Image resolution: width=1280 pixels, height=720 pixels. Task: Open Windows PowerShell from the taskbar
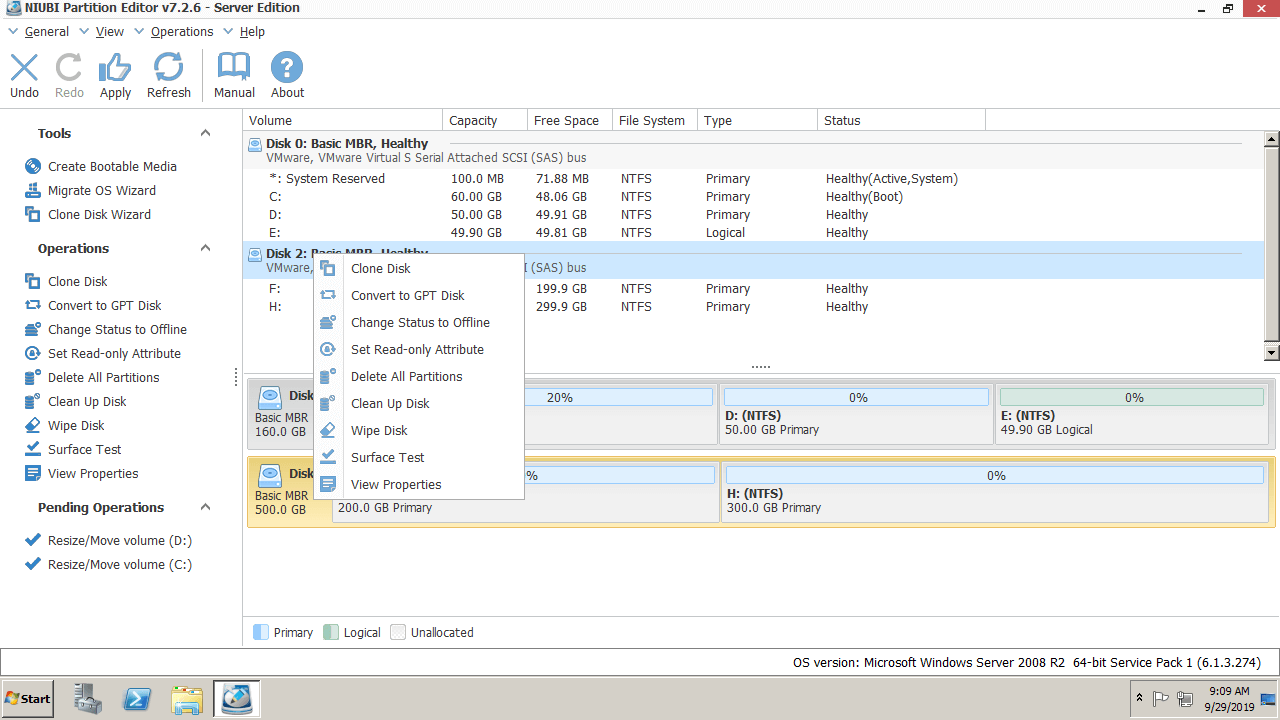click(x=137, y=699)
